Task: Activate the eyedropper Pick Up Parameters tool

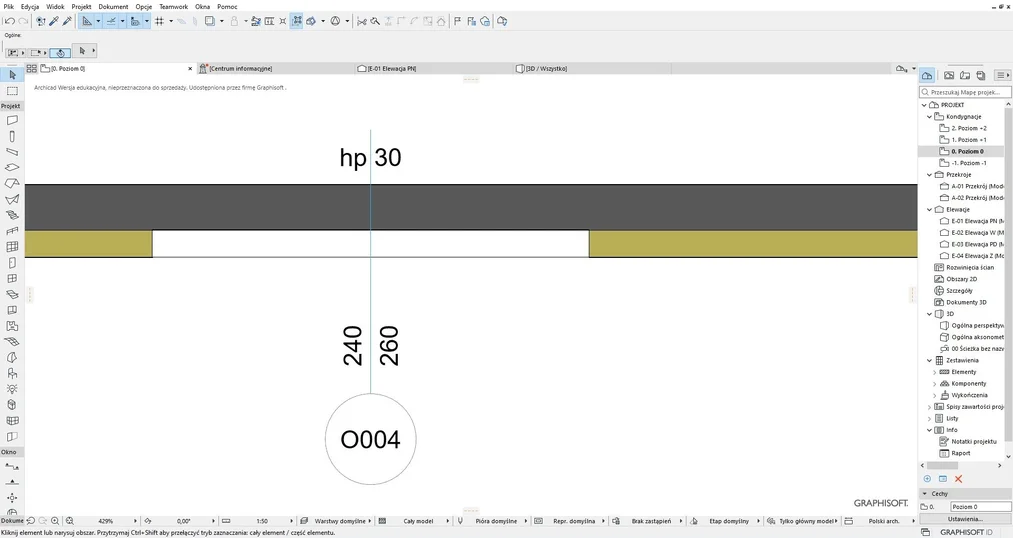Action: click(x=54, y=21)
